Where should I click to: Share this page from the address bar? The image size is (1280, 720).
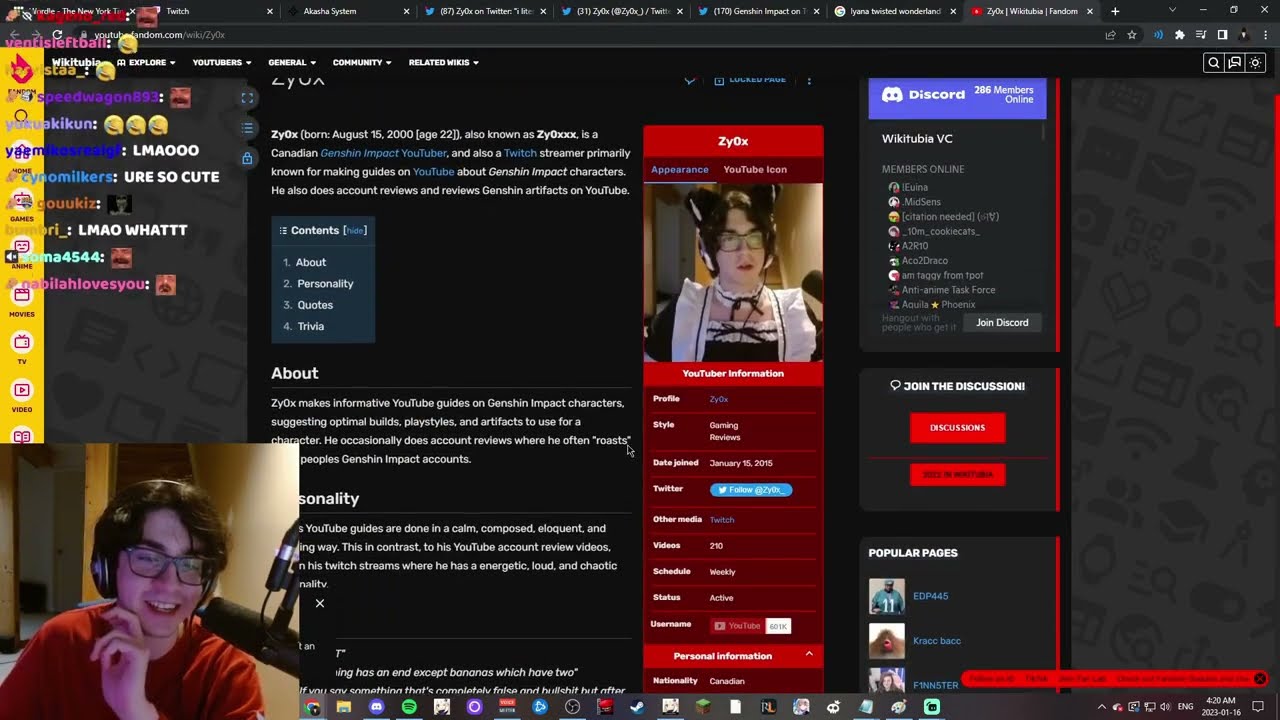[1110, 35]
